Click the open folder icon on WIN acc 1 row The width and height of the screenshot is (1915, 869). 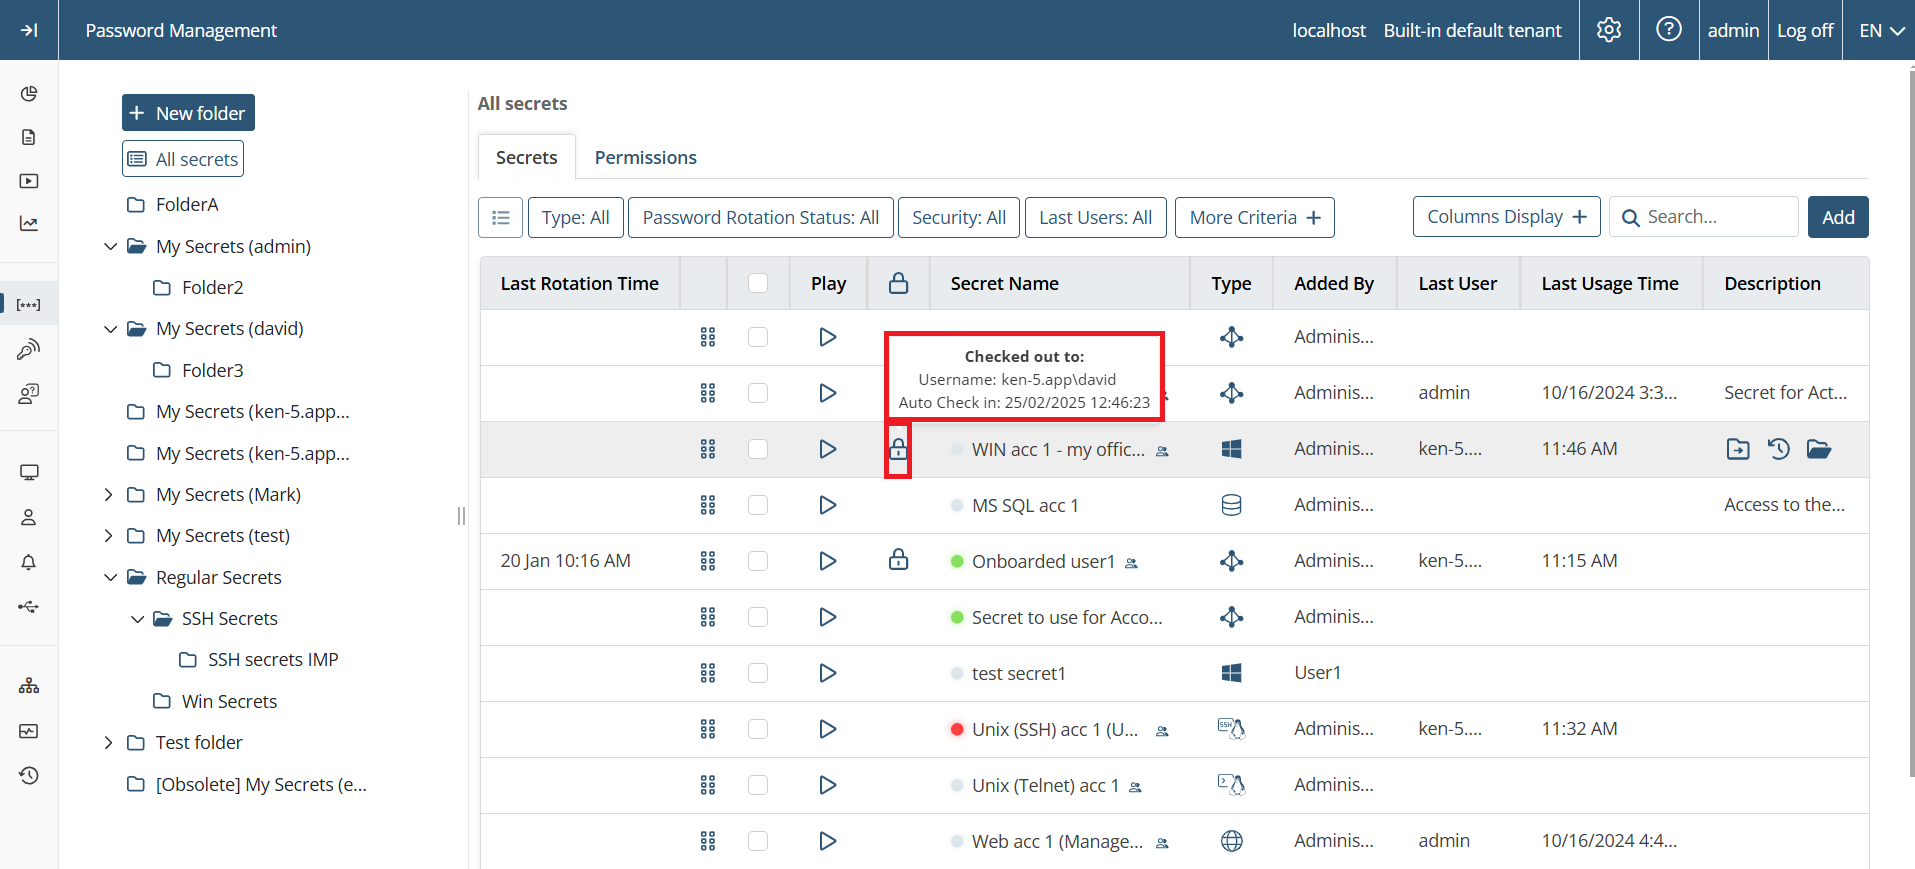point(1819,449)
